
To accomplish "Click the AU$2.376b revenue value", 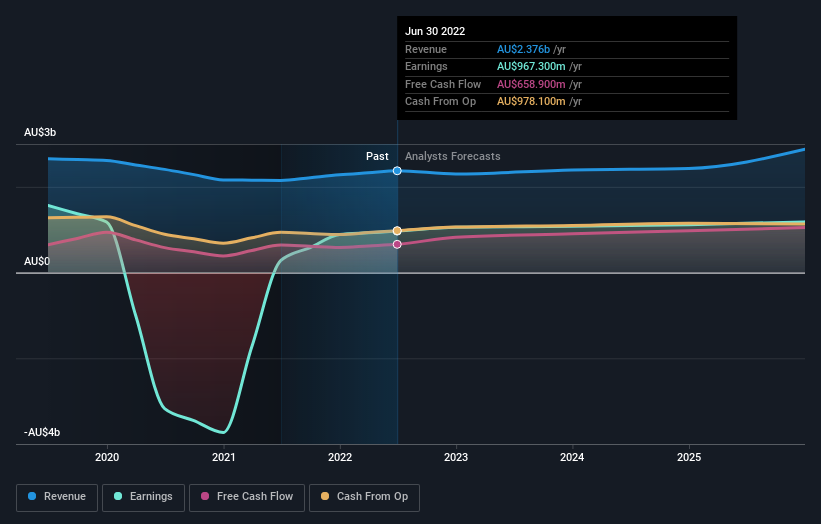I will click(523, 49).
